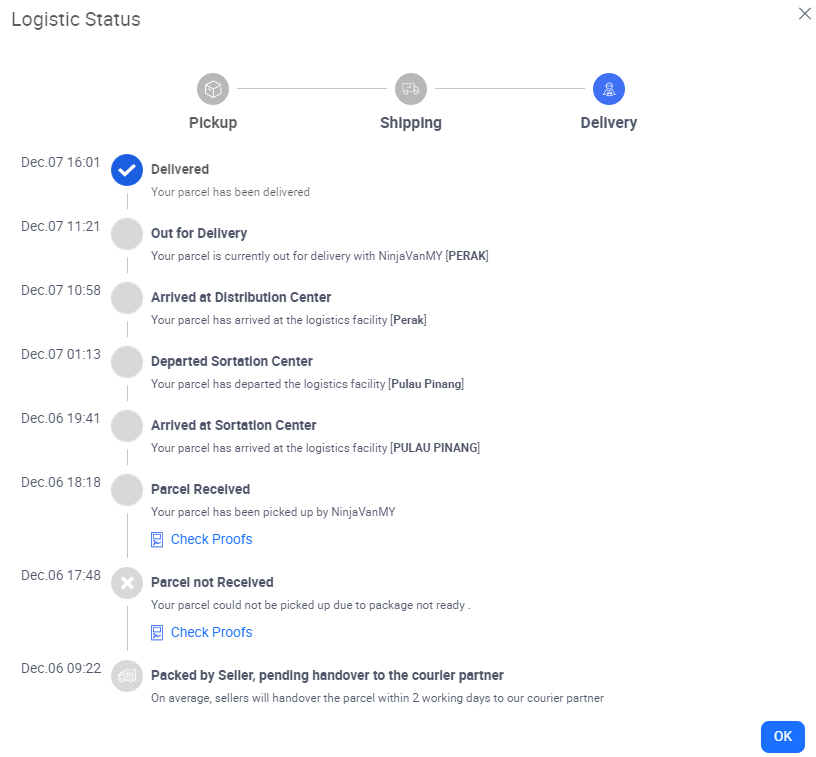The image size is (816, 757).
Task: Open Check Proofs link for Parcel Received
Action: tap(211, 538)
